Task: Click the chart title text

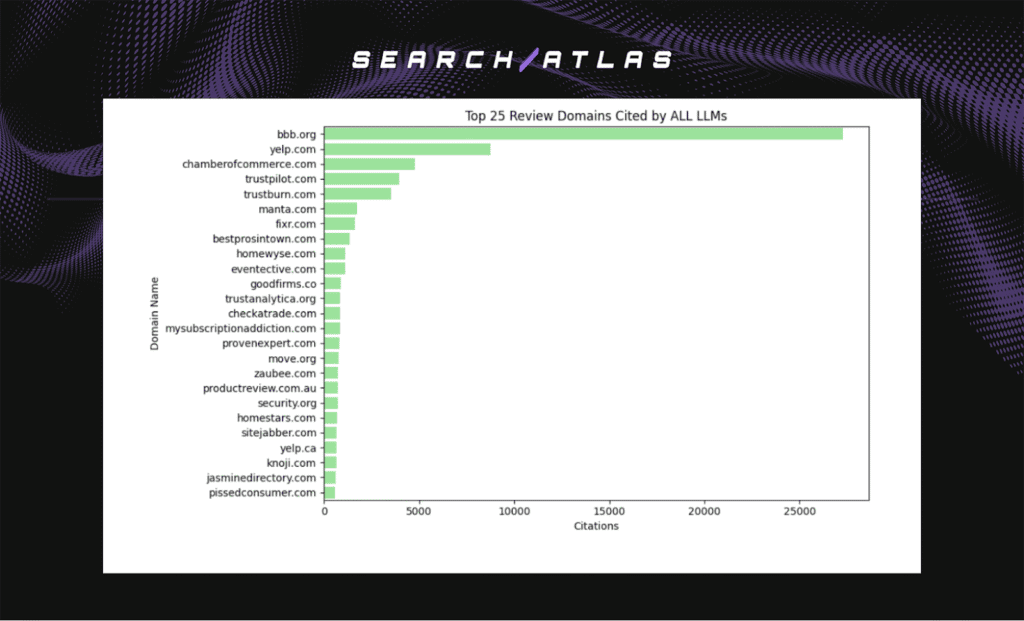Action: click(x=596, y=115)
